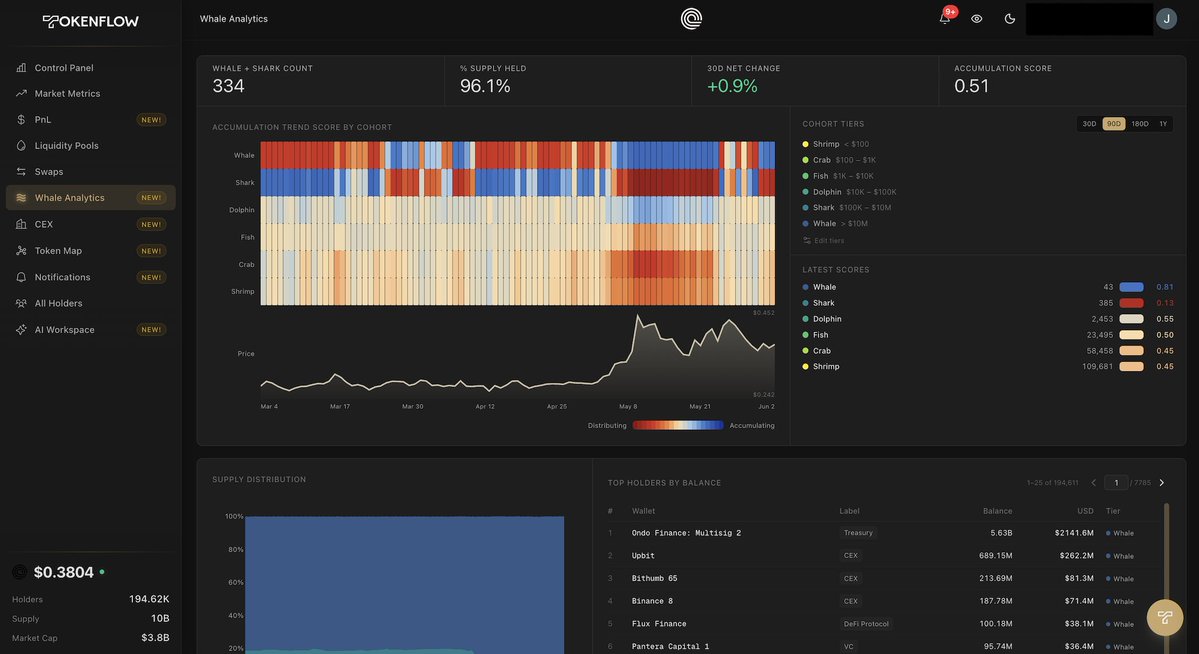This screenshot has height=654, width=1199.
Task: Click the Shark latest score red swatch
Action: click(1131, 303)
